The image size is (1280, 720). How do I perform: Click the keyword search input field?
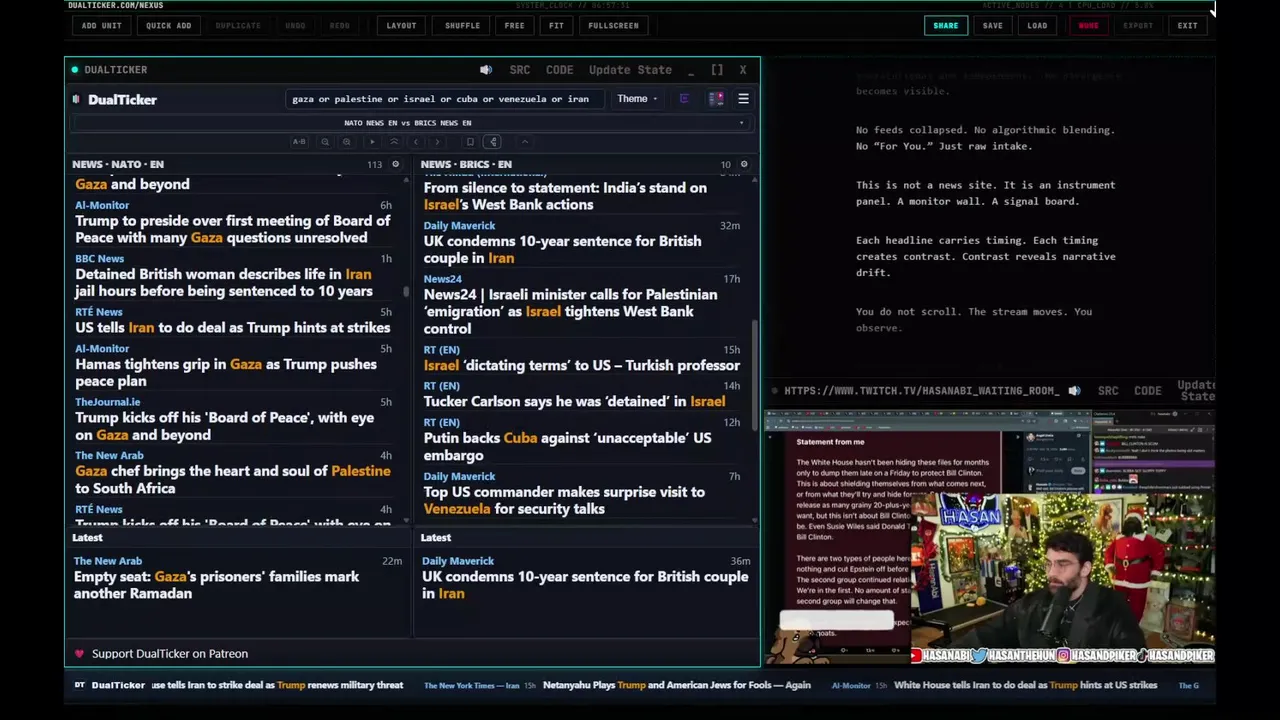point(444,99)
